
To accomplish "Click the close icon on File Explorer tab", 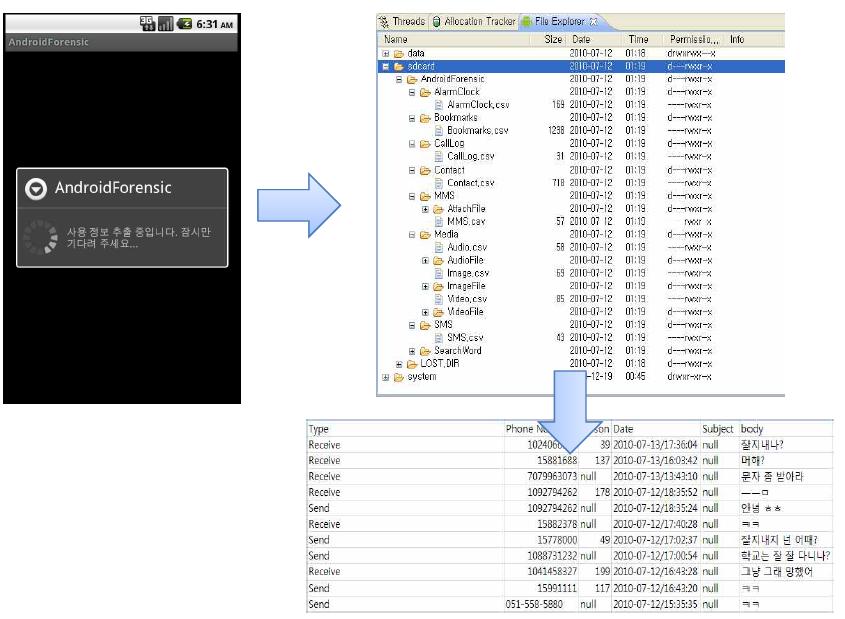I will tap(593, 21).
